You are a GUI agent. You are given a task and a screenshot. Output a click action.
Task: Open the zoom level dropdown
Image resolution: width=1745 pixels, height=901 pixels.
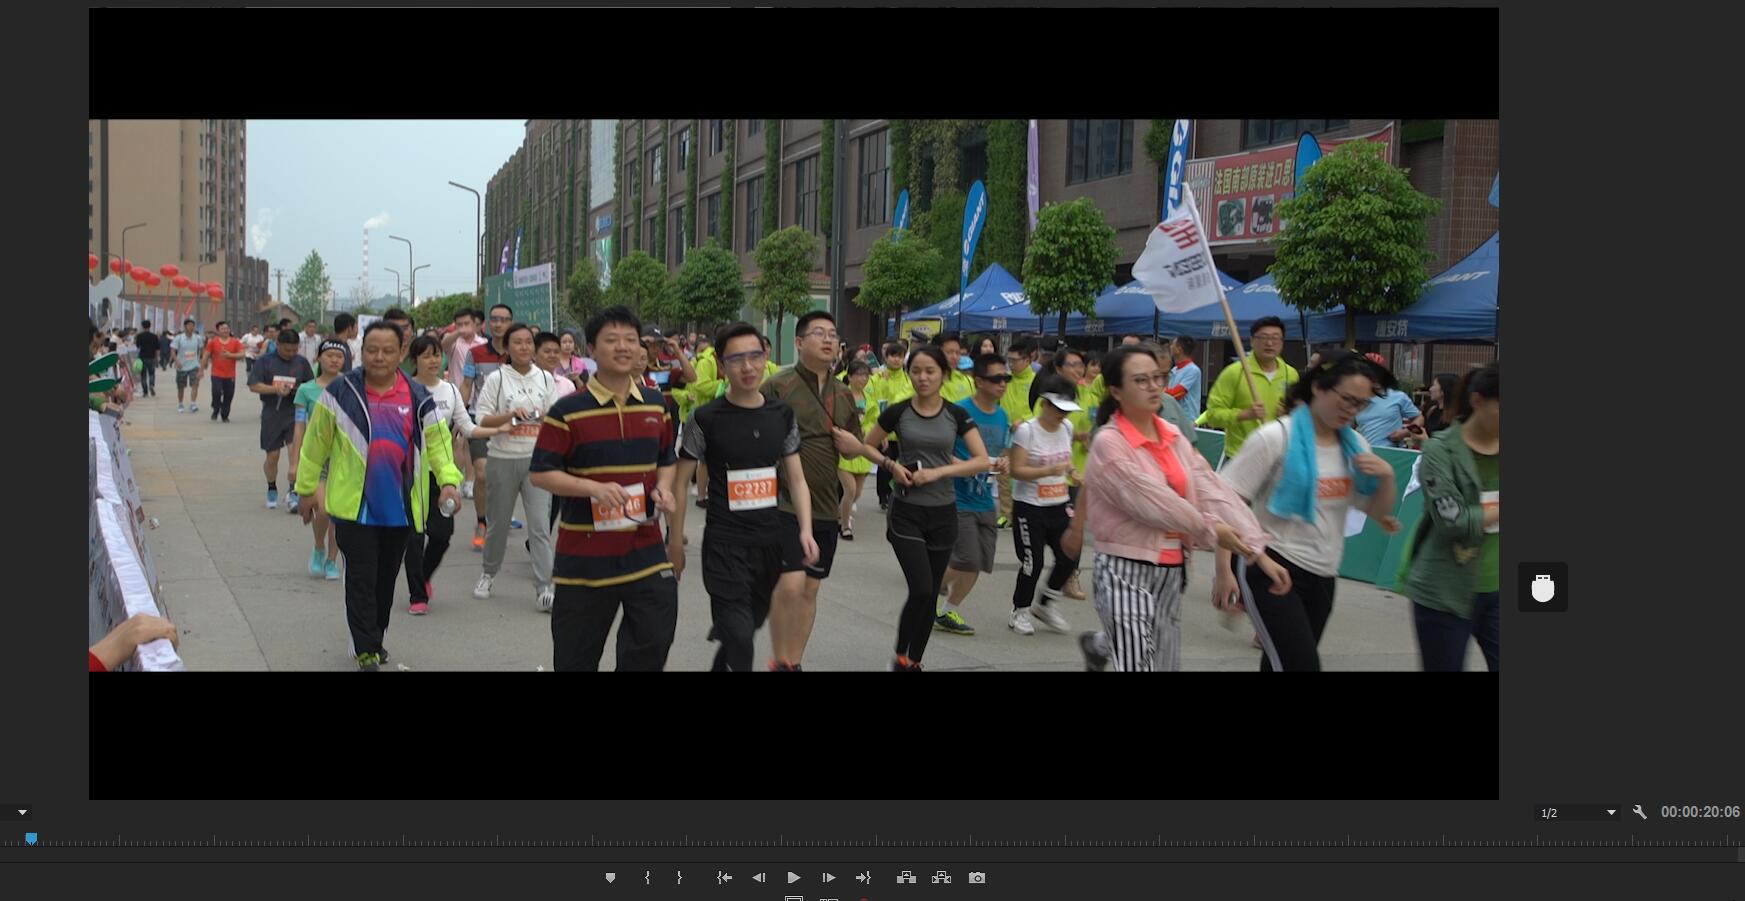[x=22, y=813]
